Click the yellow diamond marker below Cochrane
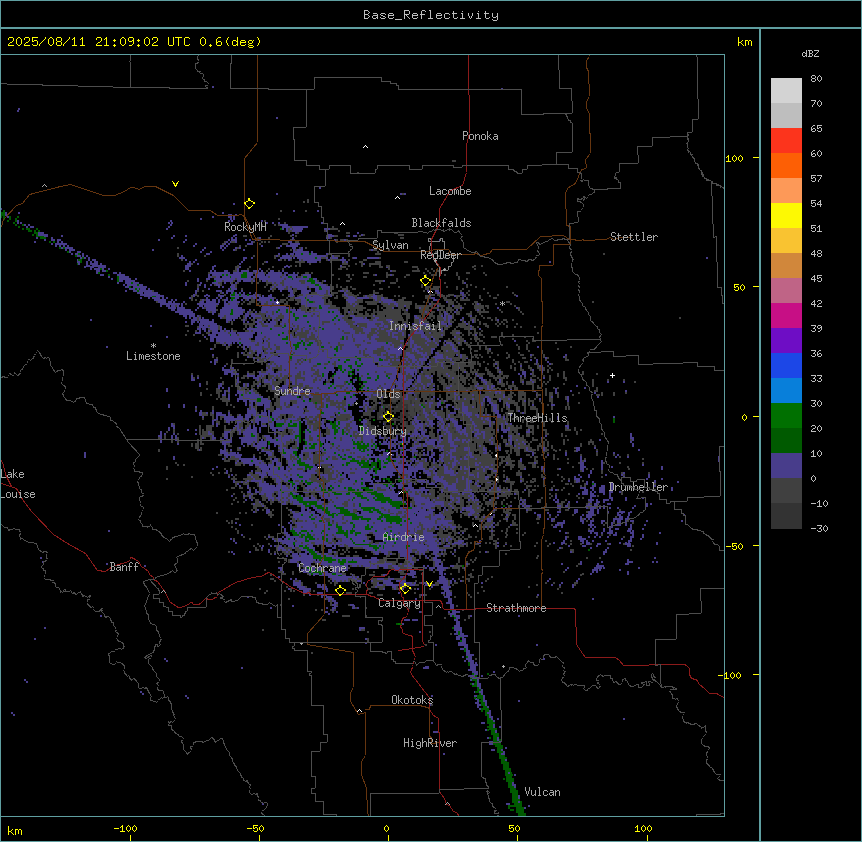 point(340,590)
